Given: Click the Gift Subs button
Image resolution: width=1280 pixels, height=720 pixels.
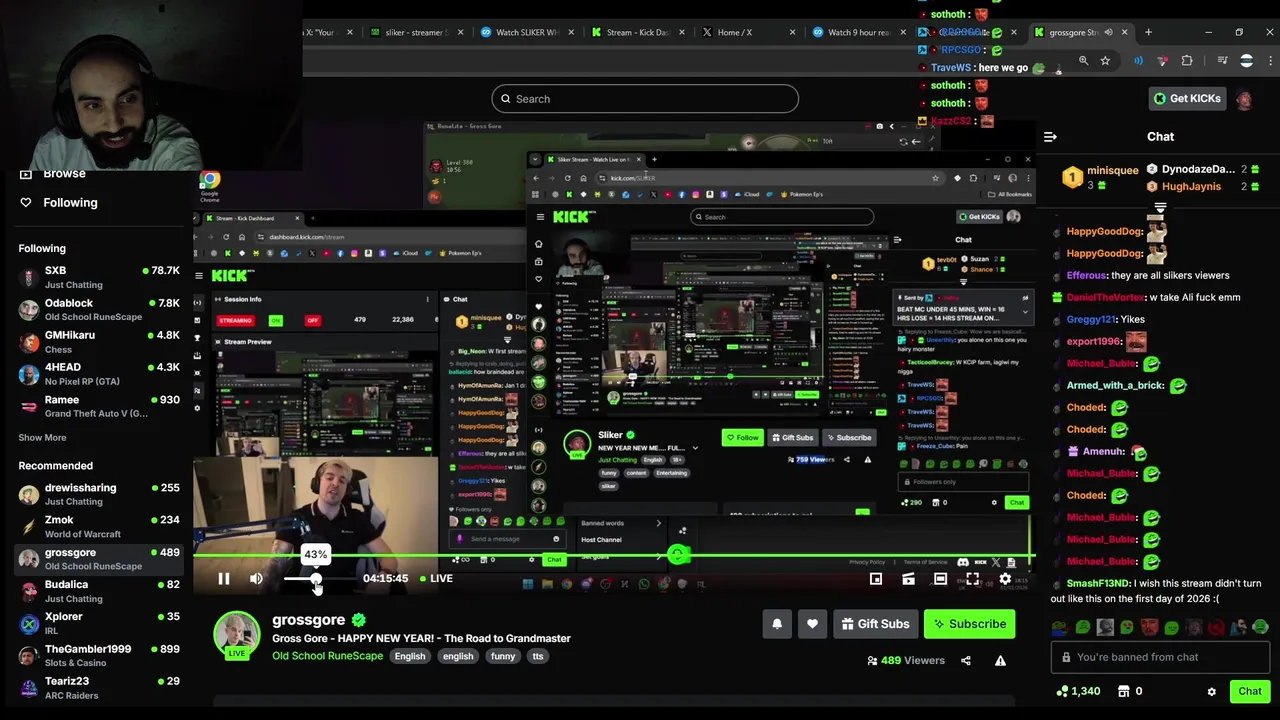Looking at the screenshot, I should pyautogui.click(x=876, y=624).
